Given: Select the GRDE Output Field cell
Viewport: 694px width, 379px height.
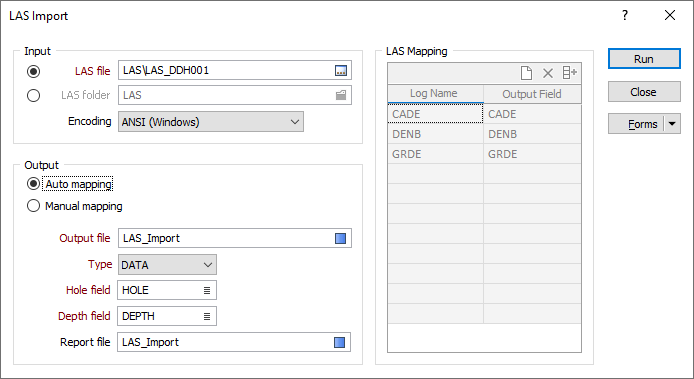Looking at the screenshot, I should pos(532,154).
